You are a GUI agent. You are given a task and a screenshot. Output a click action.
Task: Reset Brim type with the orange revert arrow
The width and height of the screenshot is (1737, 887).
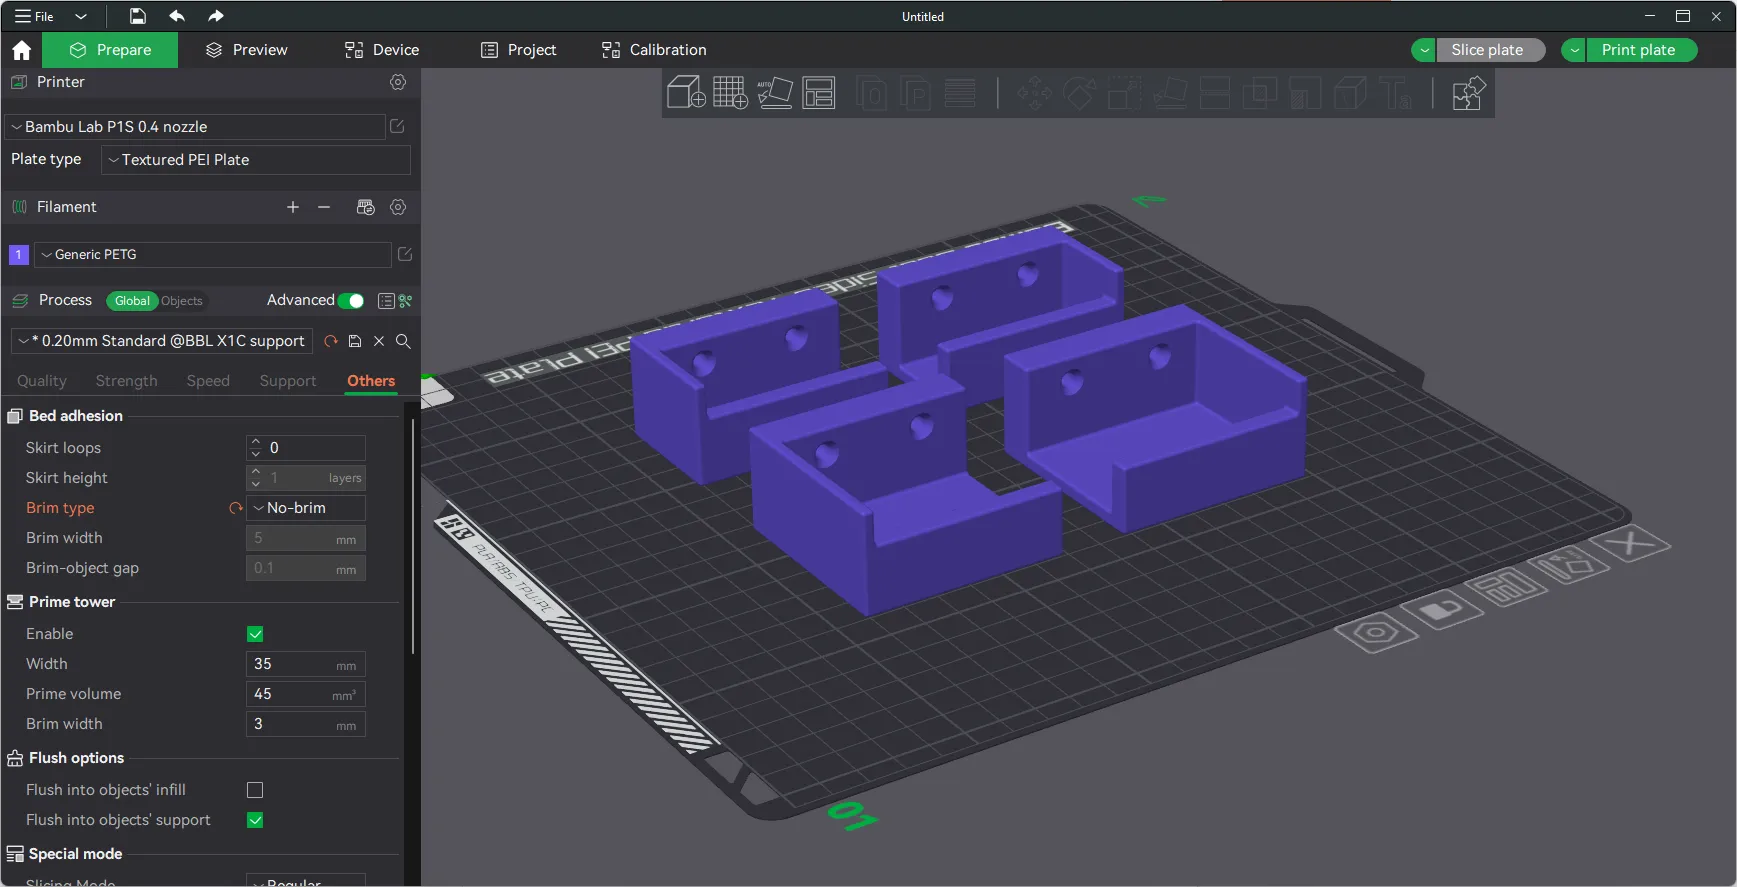(236, 508)
